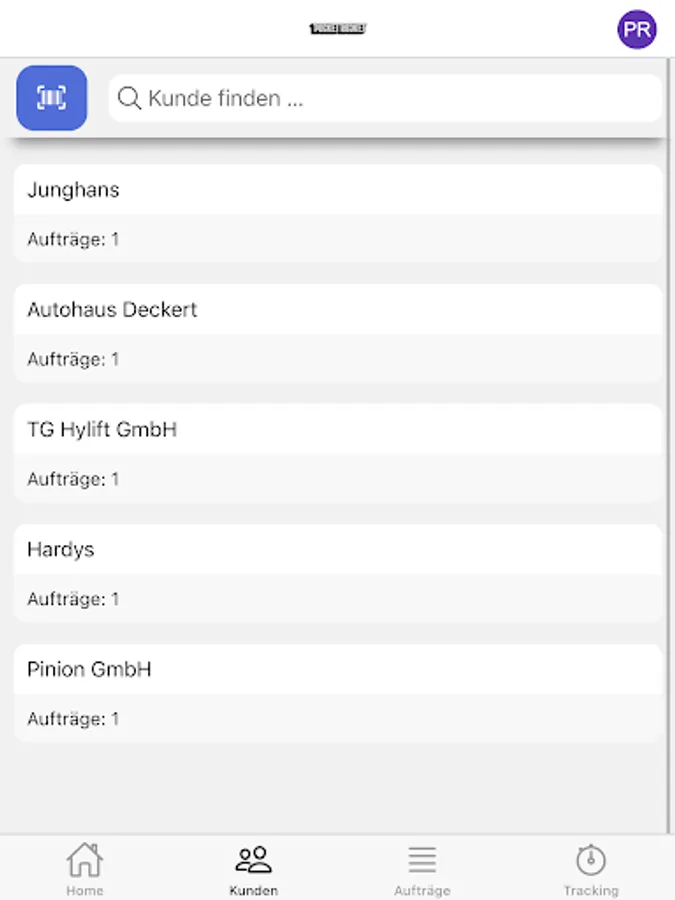This screenshot has height=900, width=675.
Task: Open the PR profile avatar
Action: click(x=637, y=29)
